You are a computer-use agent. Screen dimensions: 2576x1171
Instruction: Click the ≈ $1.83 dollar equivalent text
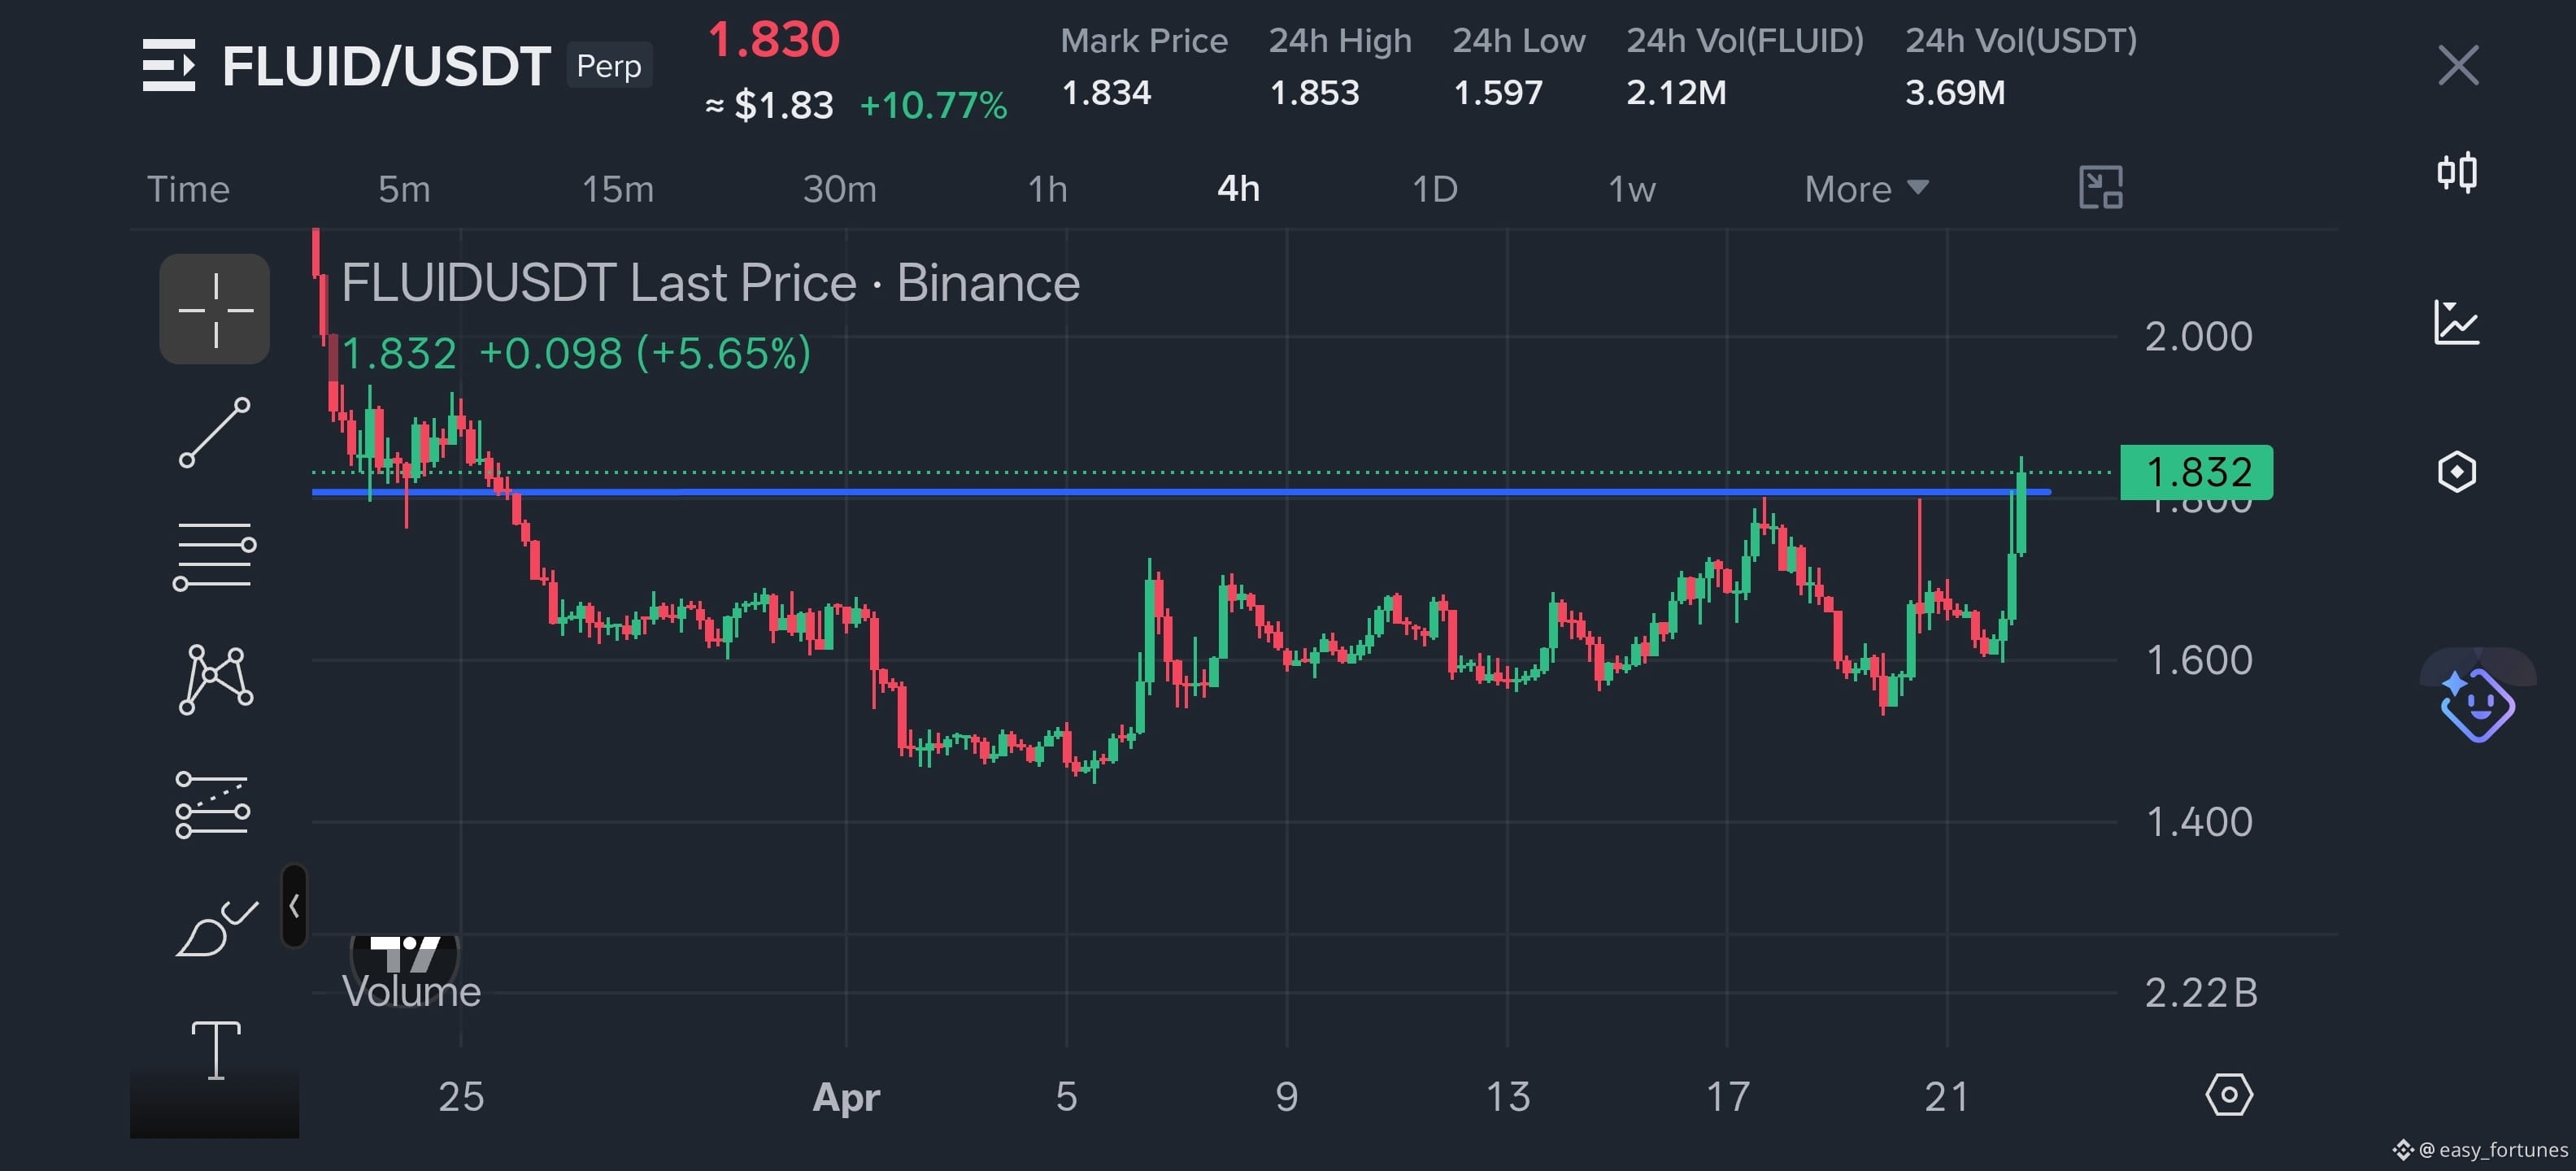tap(769, 105)
